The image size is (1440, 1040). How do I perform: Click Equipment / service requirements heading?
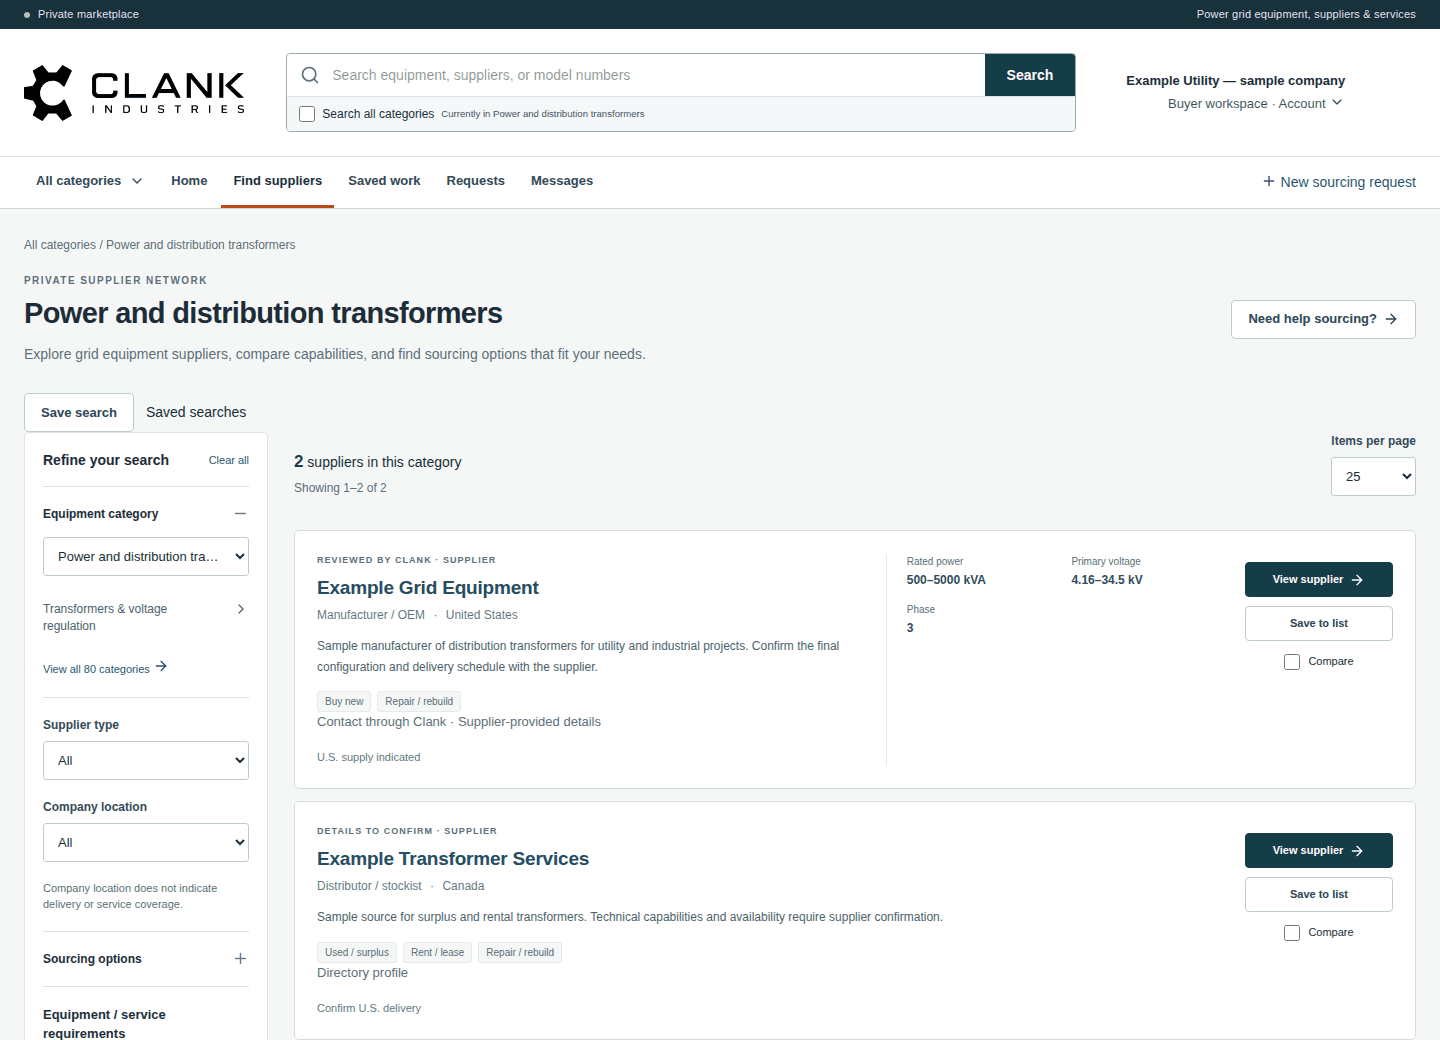pyautogui.click(x=104, y=1024)
